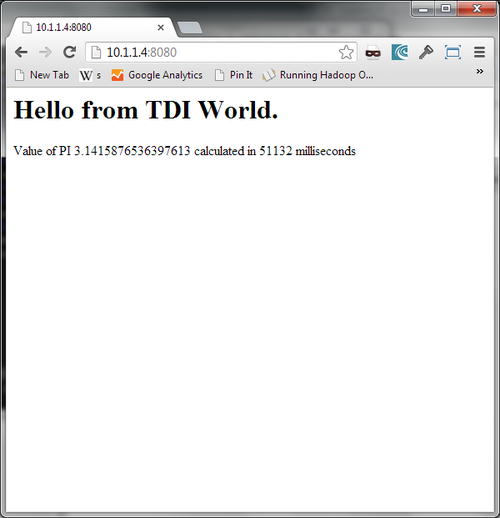Close the 10.1.1.4:8080 tab
Screen dimensions: 500x518
[x=161, y=28]
